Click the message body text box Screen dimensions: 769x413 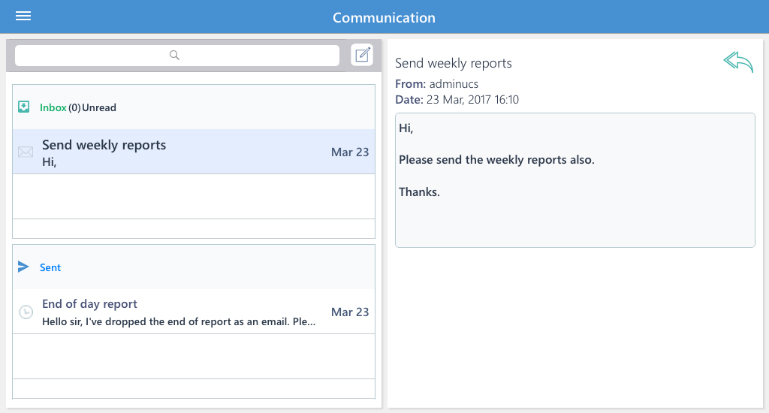click(575, 180)
